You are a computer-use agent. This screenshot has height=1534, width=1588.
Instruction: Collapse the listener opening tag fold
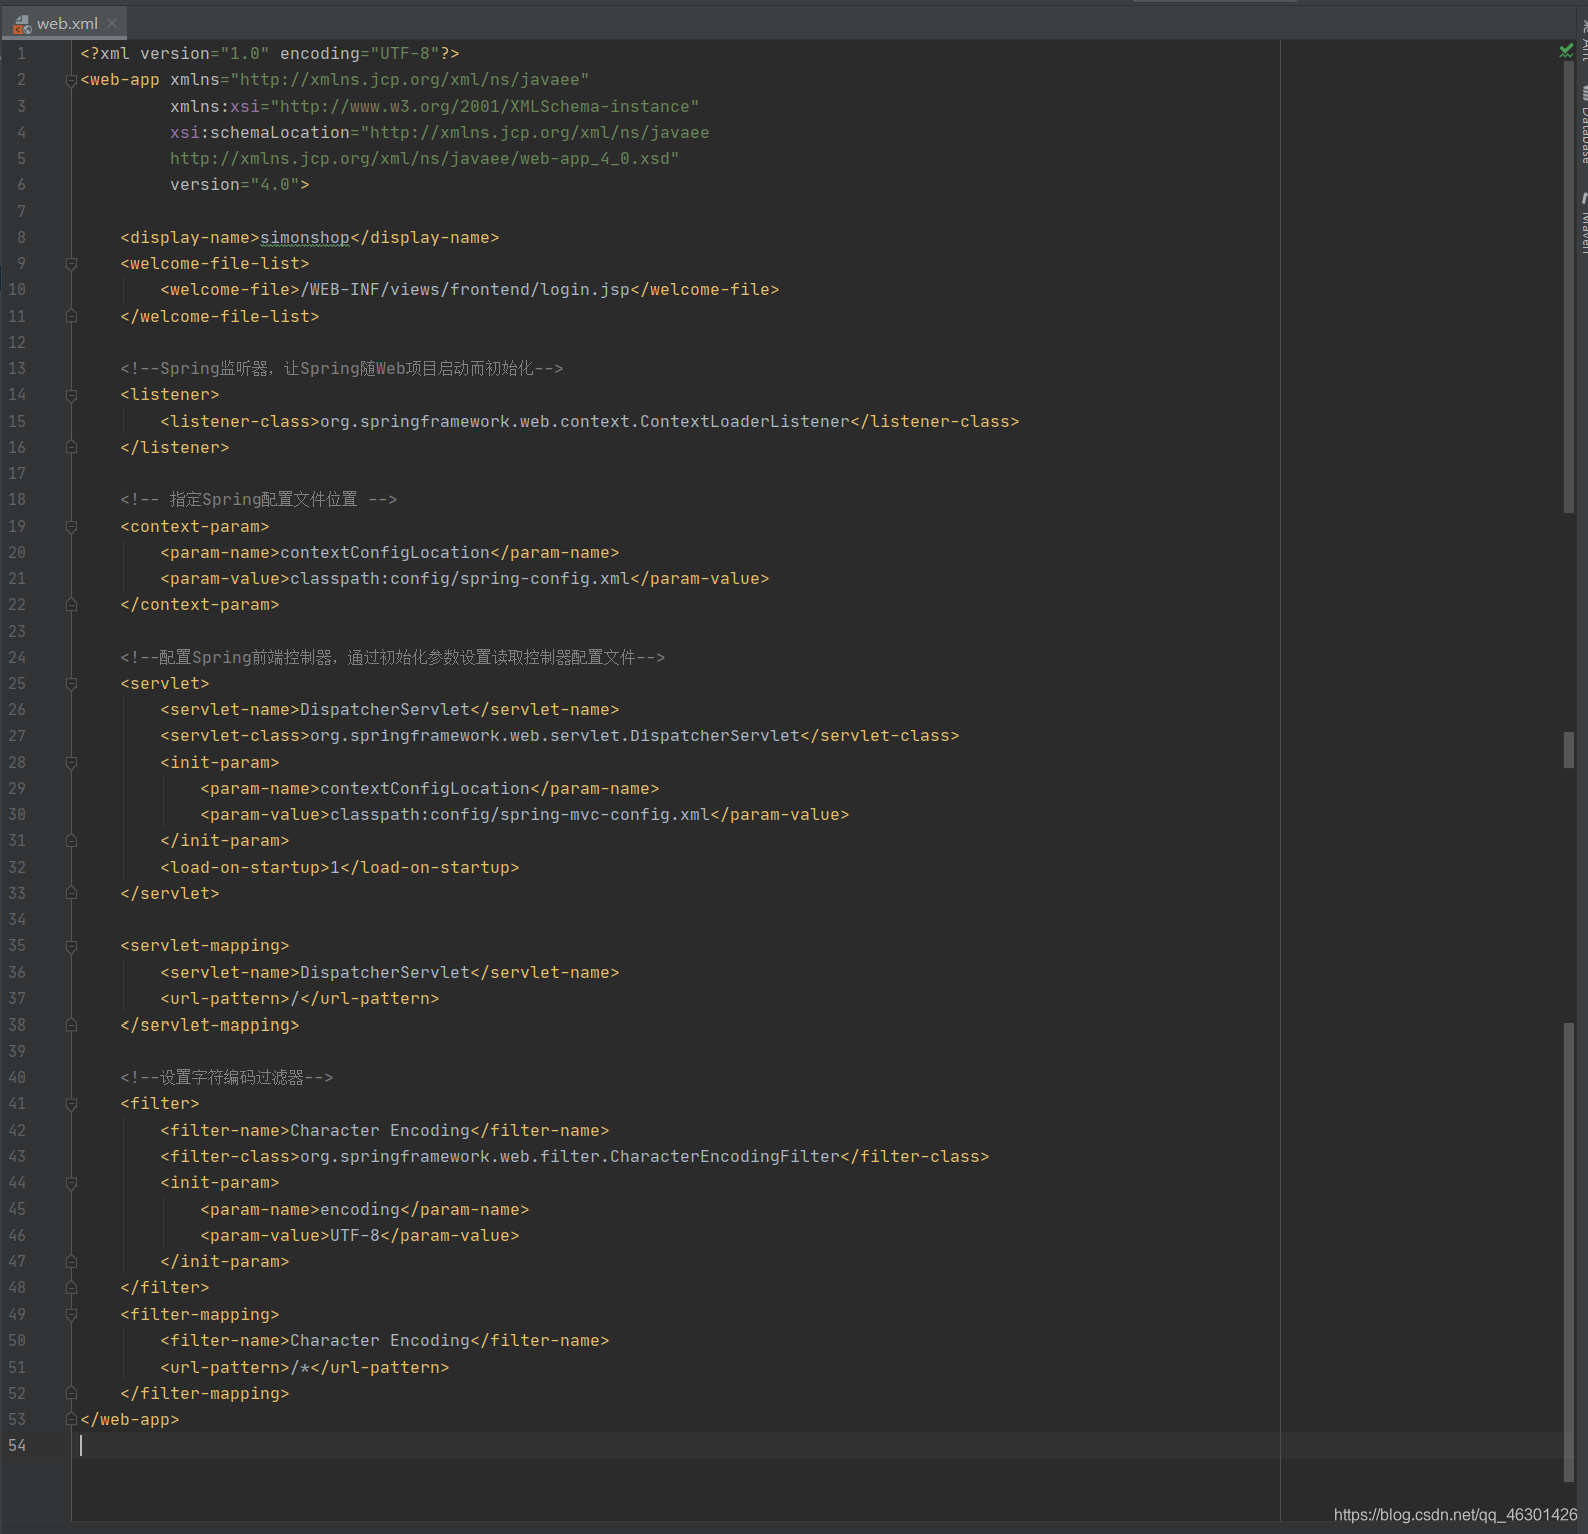(x=71, y=395)
